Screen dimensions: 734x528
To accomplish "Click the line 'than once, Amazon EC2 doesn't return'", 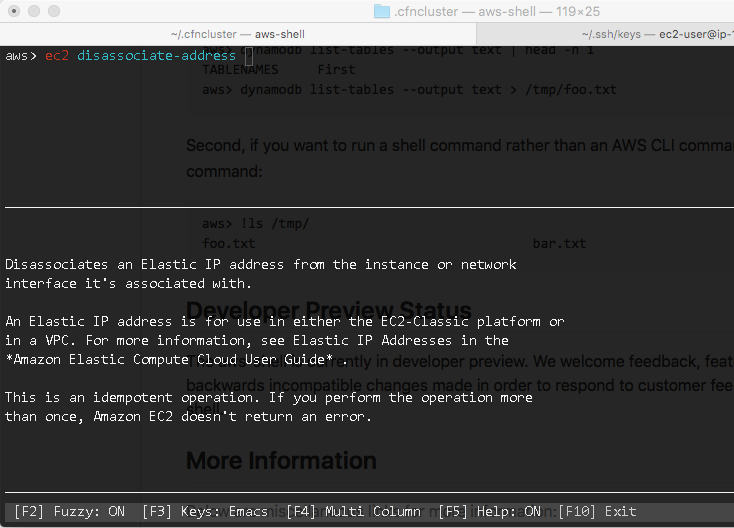I will click(188, 417).
